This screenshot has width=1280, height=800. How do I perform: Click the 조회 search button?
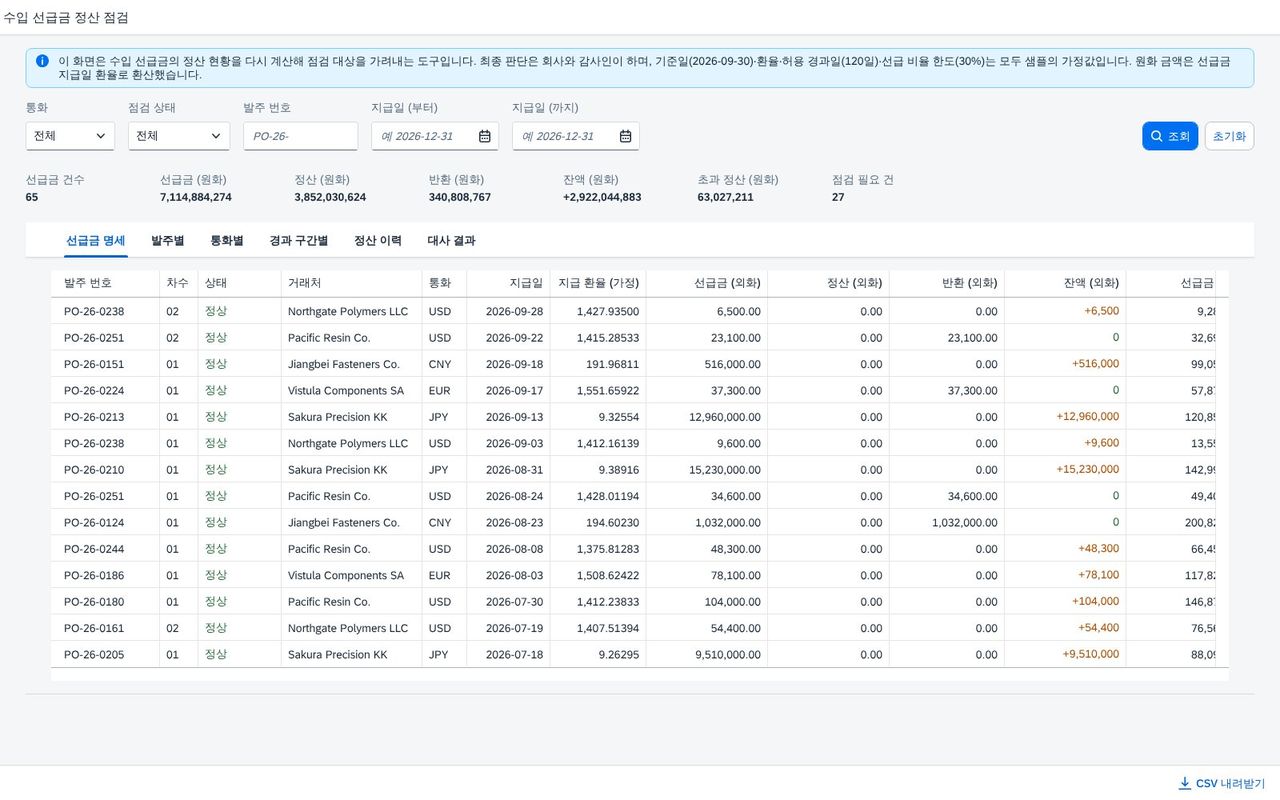click(x=1170, y=136)
